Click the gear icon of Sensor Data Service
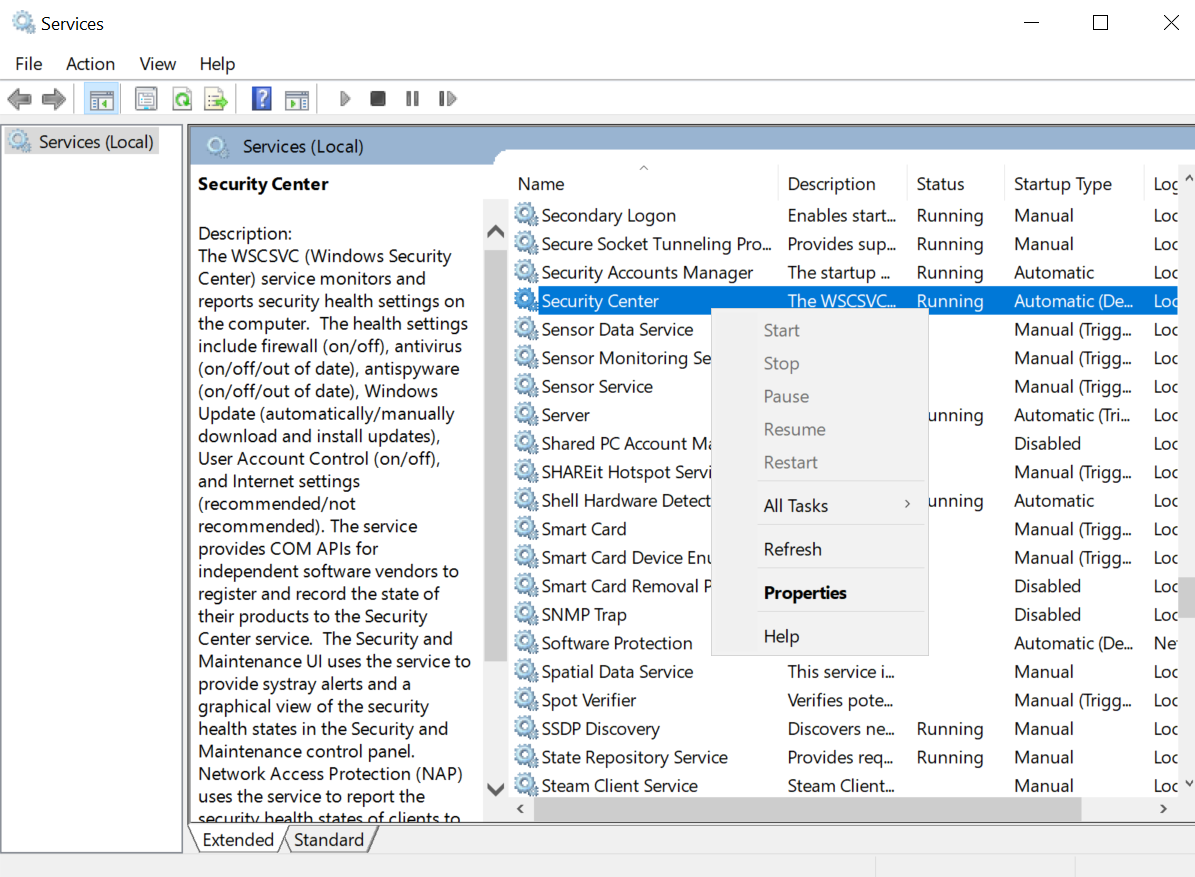 526,329
